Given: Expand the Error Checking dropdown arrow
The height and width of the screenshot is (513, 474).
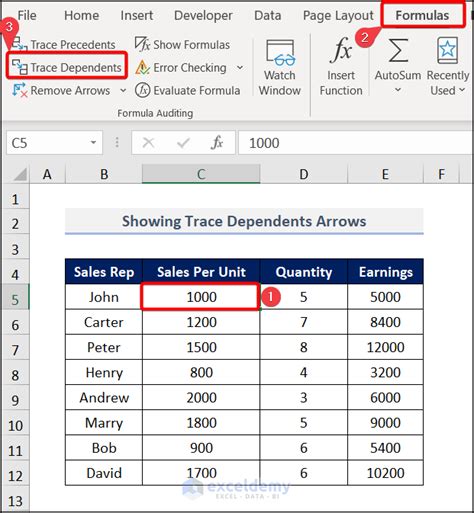Looking at the screenshot, I should pos(240,68).
